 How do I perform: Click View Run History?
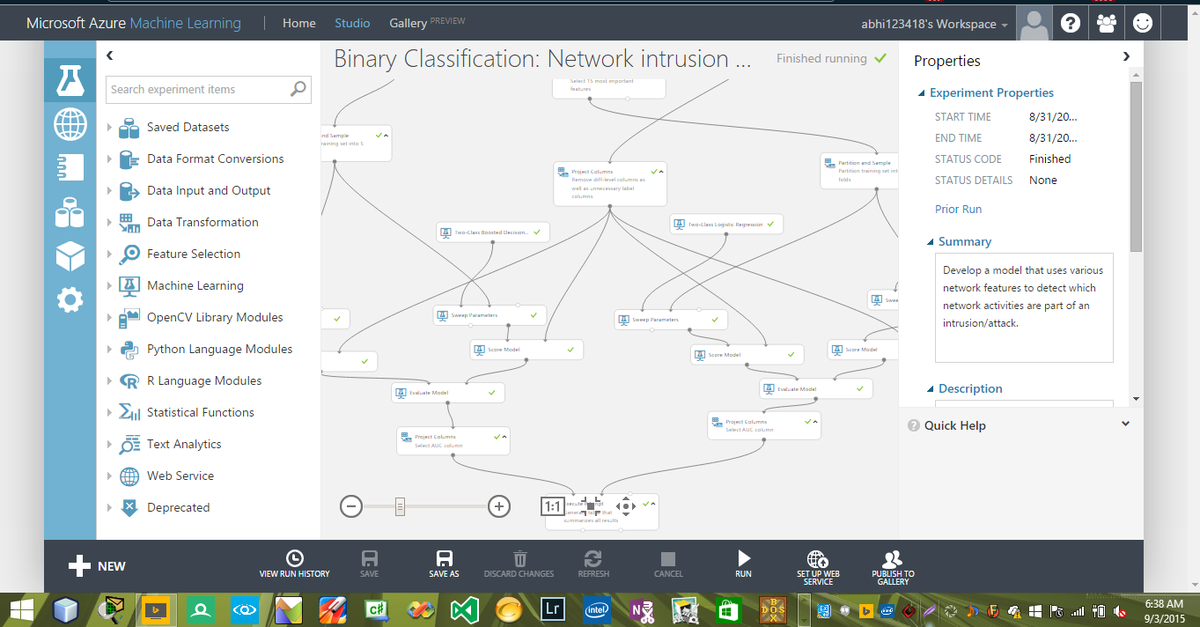point(293,564)
